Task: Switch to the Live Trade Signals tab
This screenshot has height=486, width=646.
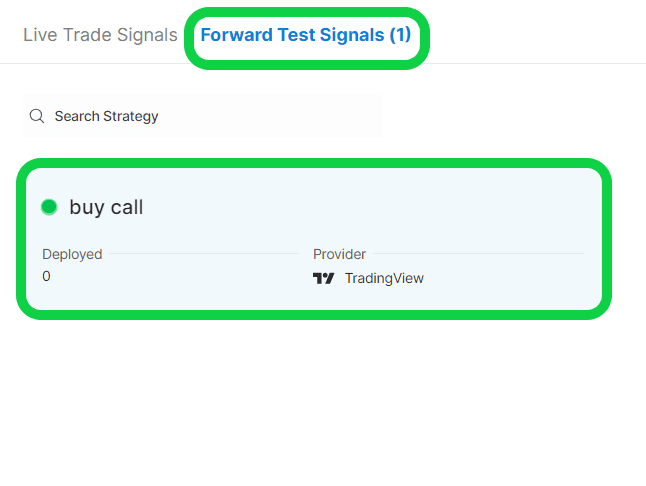Action: 100,35
